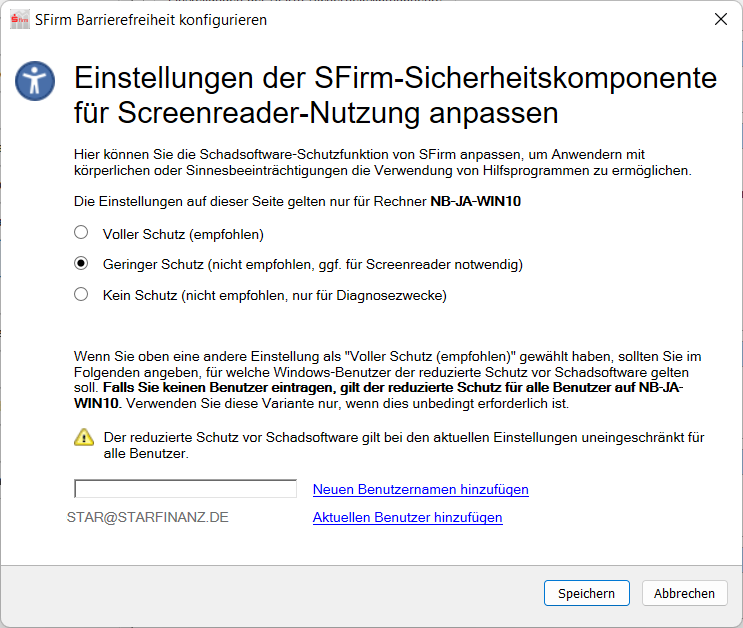The image size is (743, 628).
Task: Click the blue accessibility figure icon
Action: [35, 81]
